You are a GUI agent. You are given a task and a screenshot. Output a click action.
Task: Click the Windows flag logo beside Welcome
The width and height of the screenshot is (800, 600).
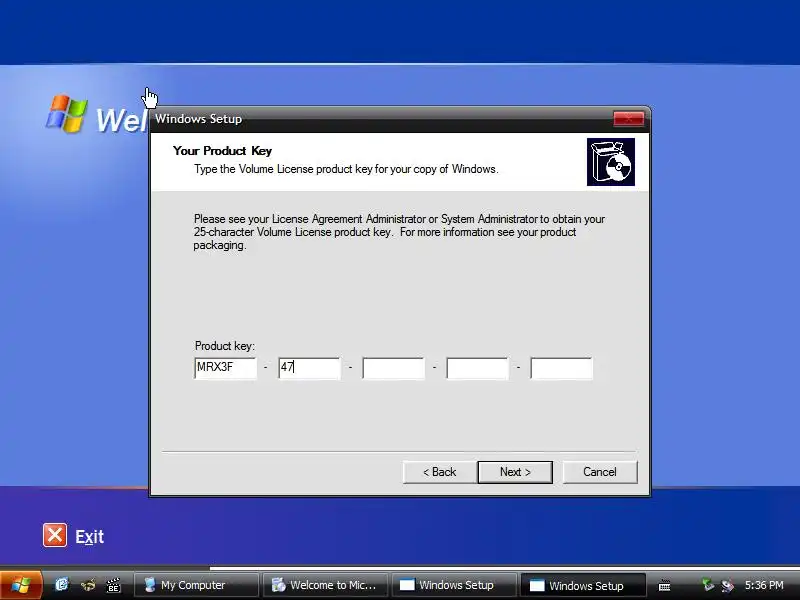point(66,113)
